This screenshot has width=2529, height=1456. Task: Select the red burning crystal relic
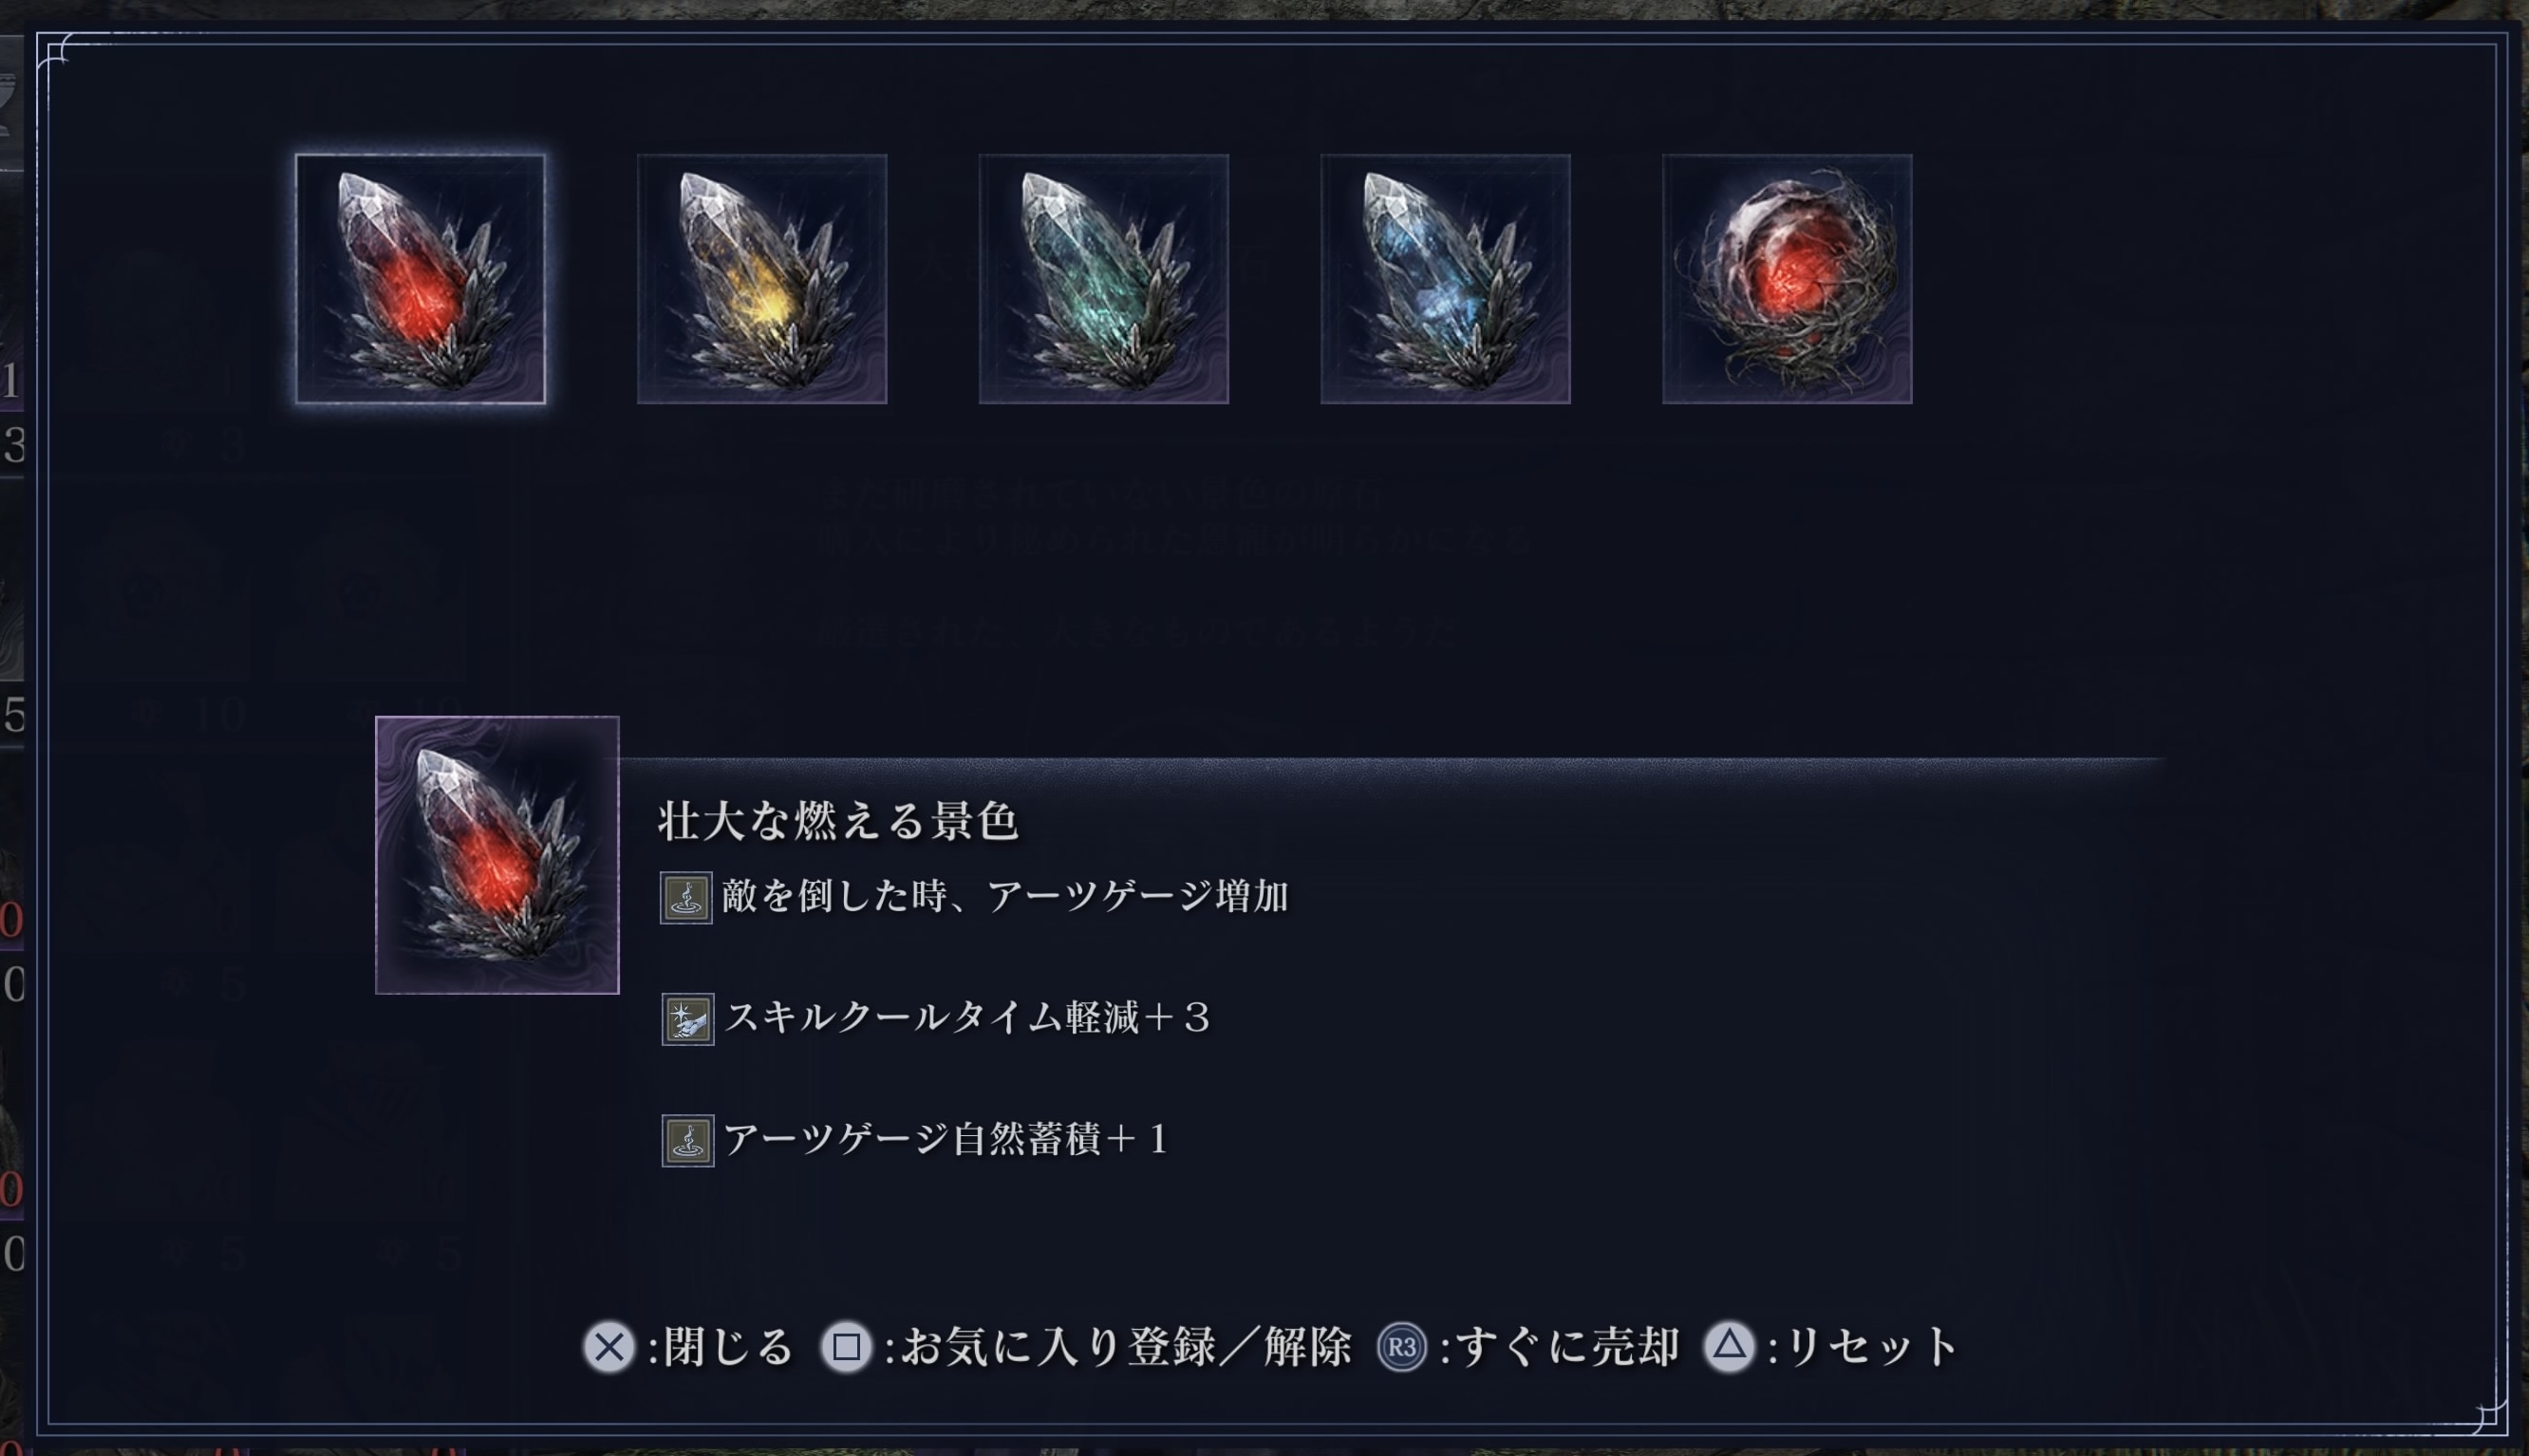420,279
